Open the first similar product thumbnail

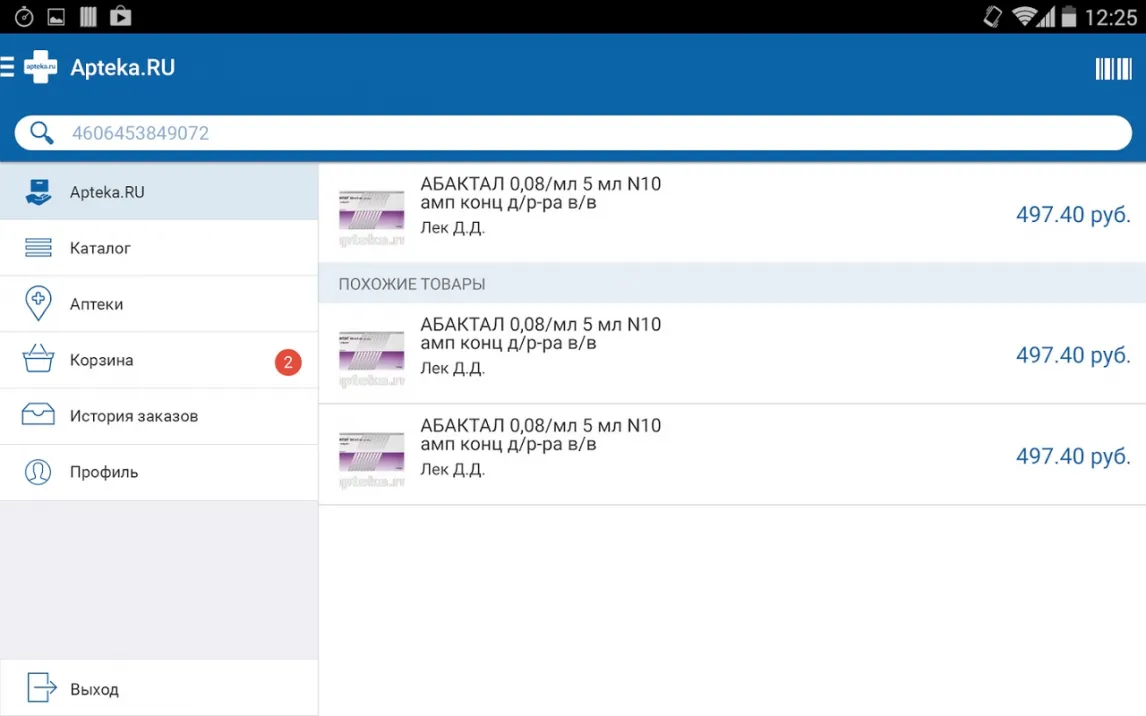point(371,354)
